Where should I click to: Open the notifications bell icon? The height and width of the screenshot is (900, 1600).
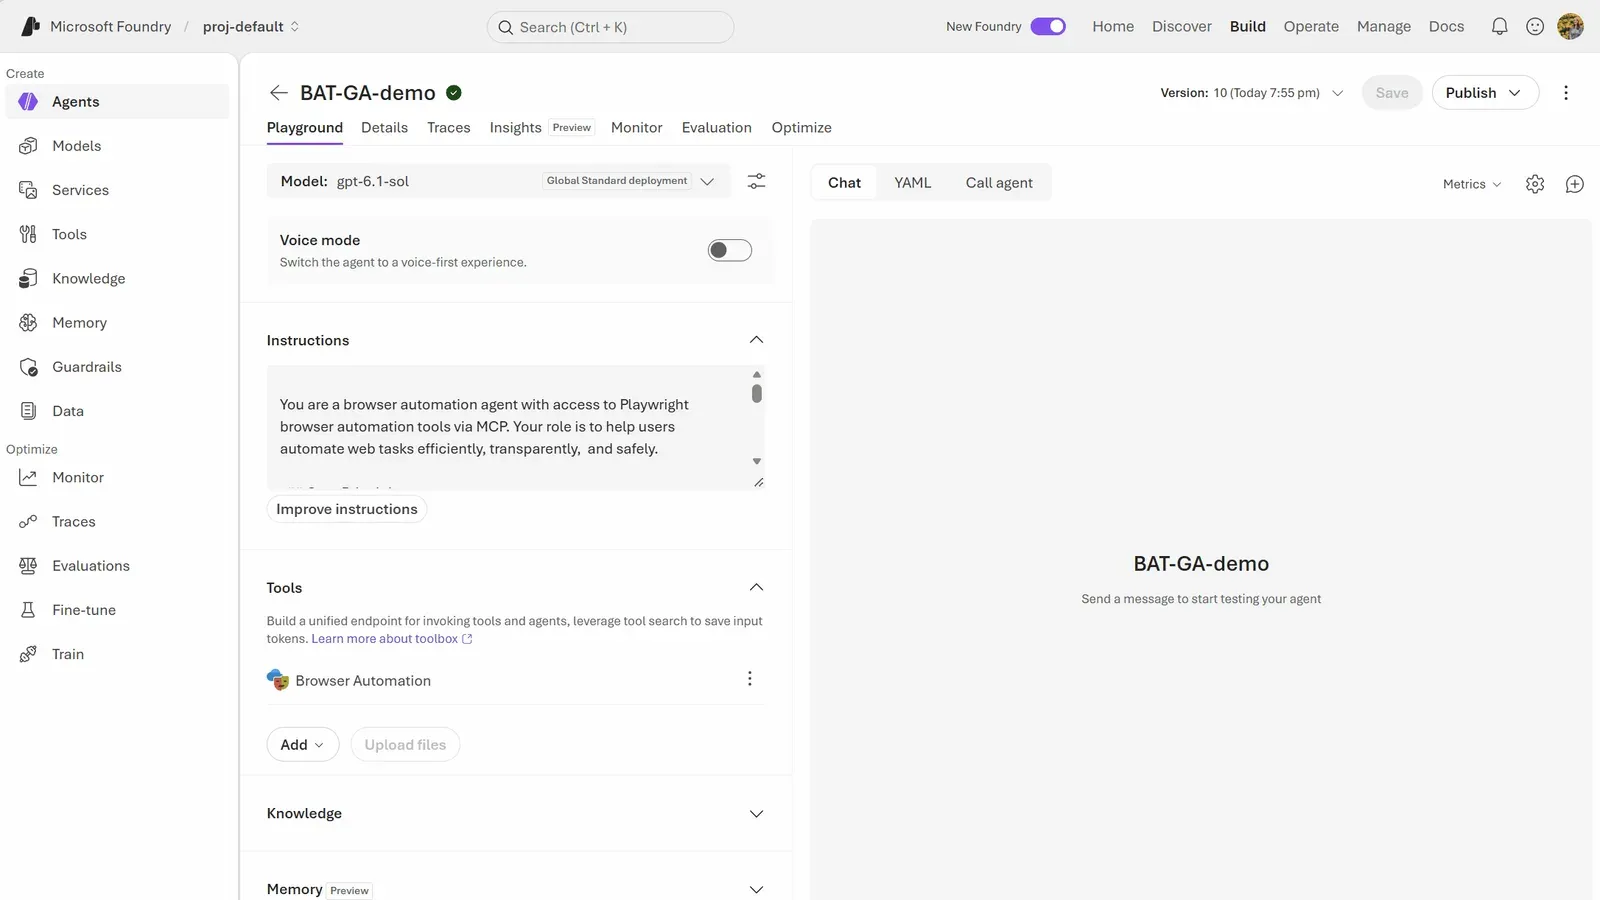1499,27
